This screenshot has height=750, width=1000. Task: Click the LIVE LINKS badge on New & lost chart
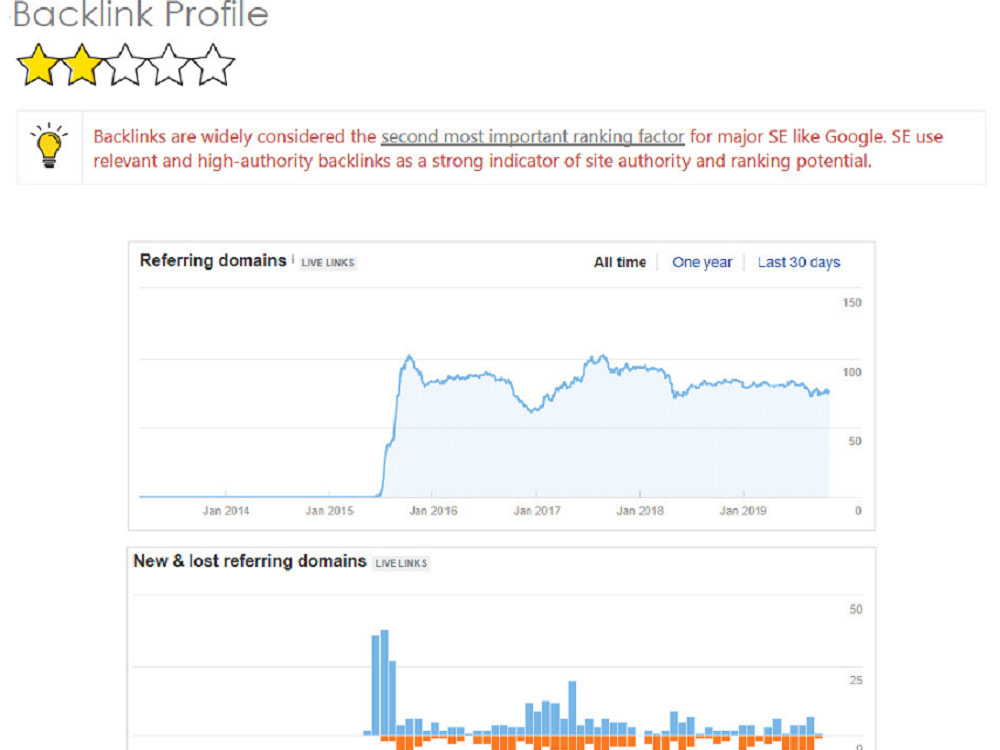(x=401, y=563)
